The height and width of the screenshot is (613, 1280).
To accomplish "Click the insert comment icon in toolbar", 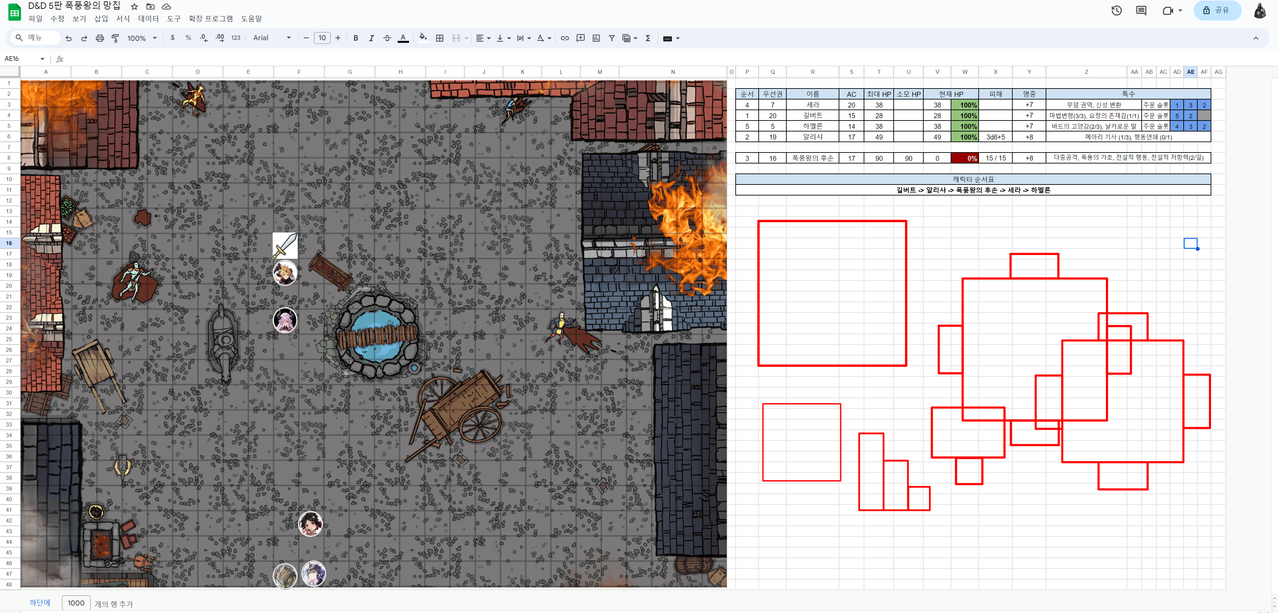I will 580,38.
